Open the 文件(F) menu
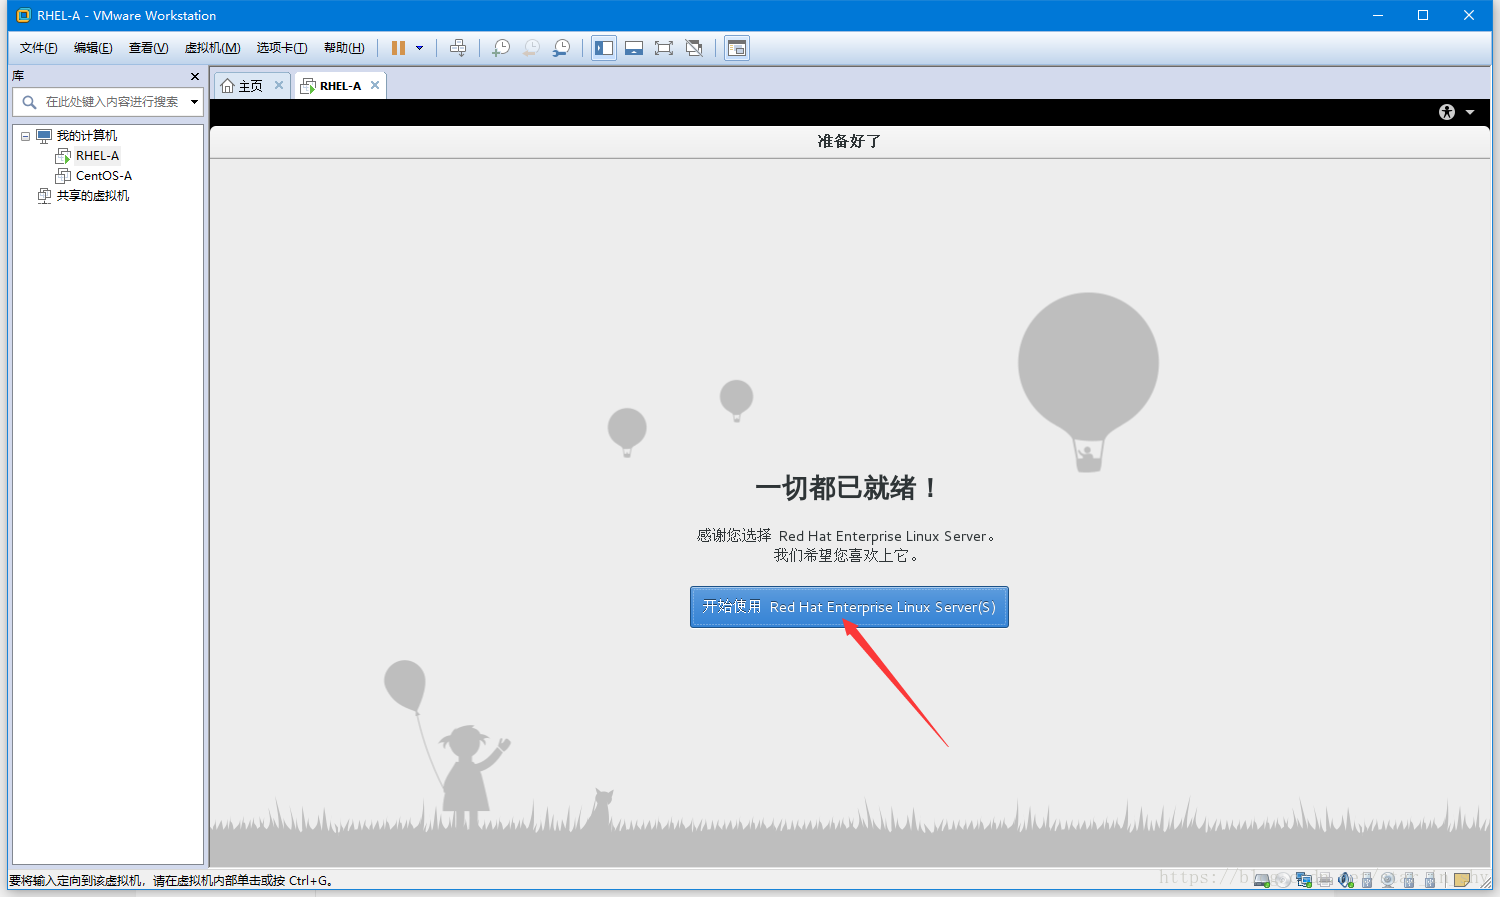Image resolution: width=1500 pixels, height=897 pixels. [x=38, y=48]
